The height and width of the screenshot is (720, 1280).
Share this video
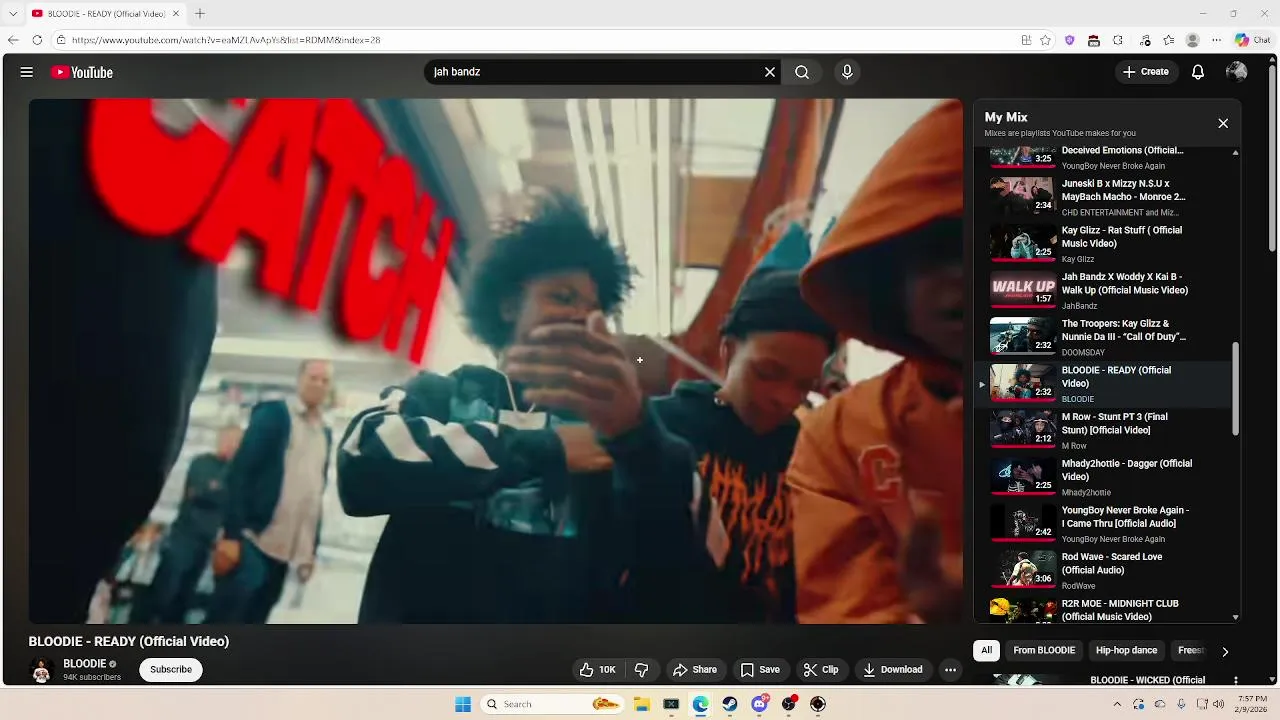pyautogui.click(x=695, y=670)
